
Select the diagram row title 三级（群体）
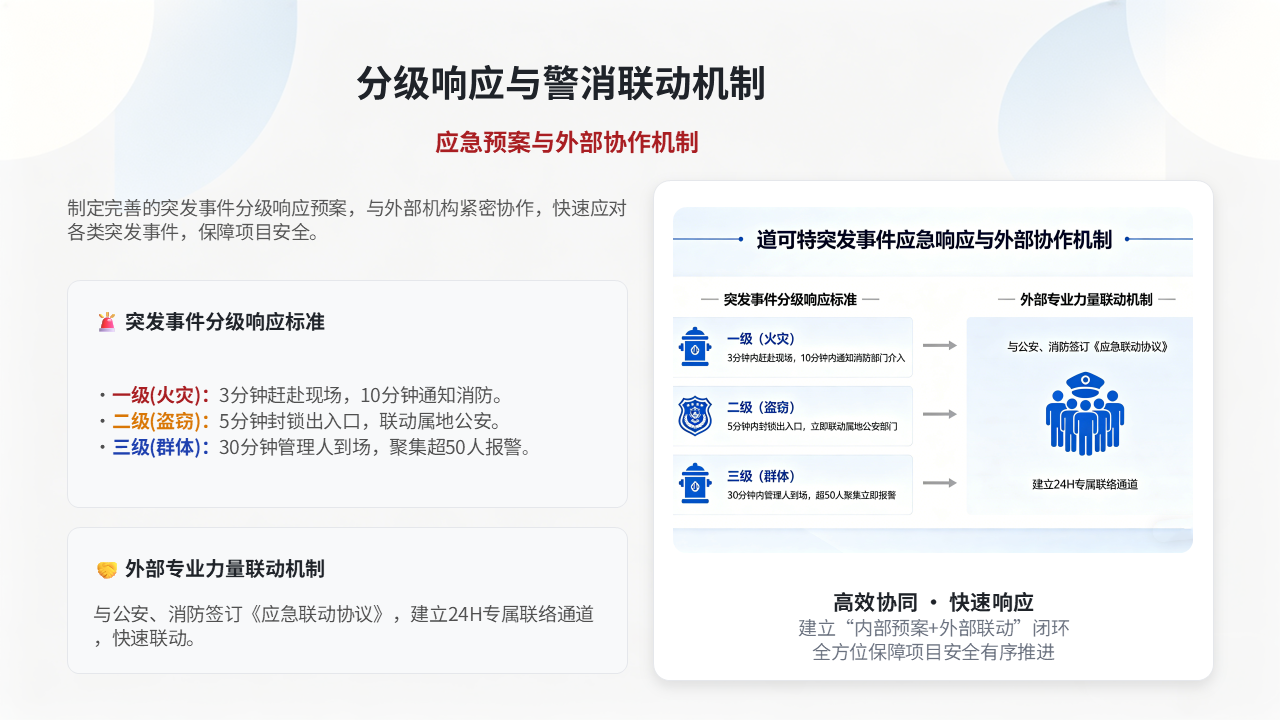point(761,476)
